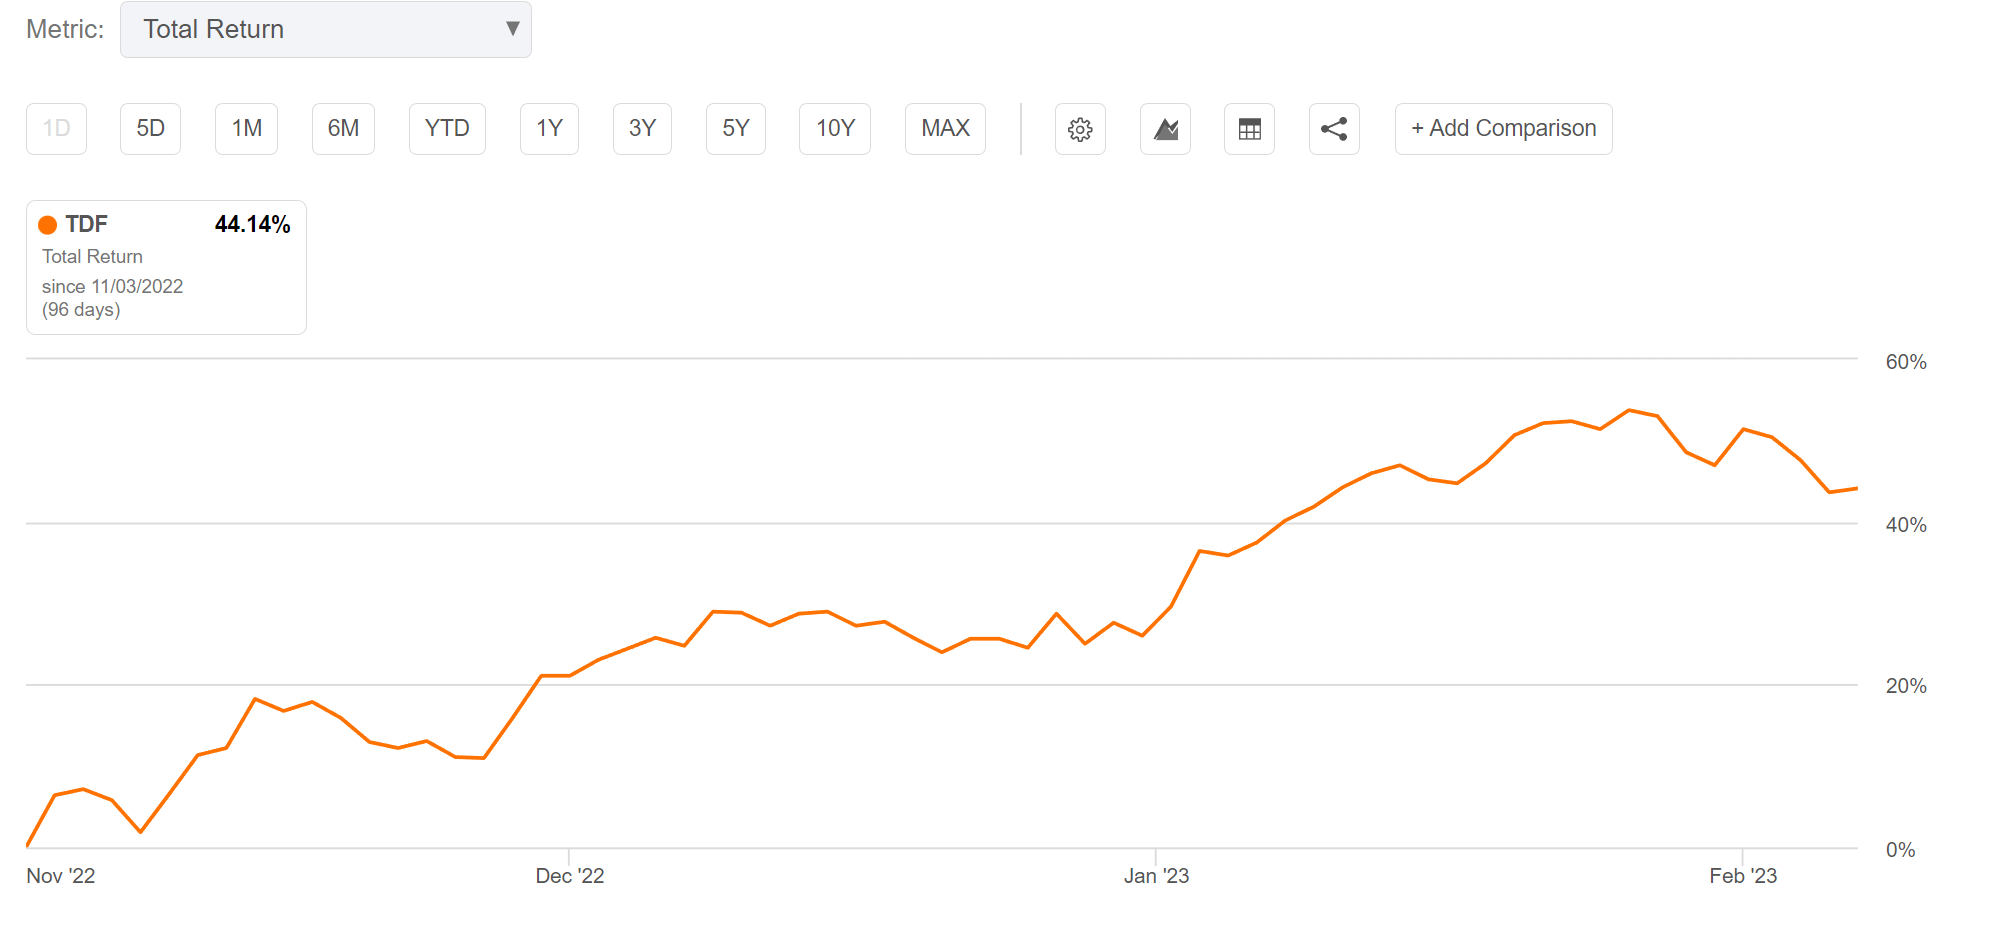This screenshot has height=930, width=2006.
Task: Switch to the 10Y time range
Action: [x=835, y=129]
